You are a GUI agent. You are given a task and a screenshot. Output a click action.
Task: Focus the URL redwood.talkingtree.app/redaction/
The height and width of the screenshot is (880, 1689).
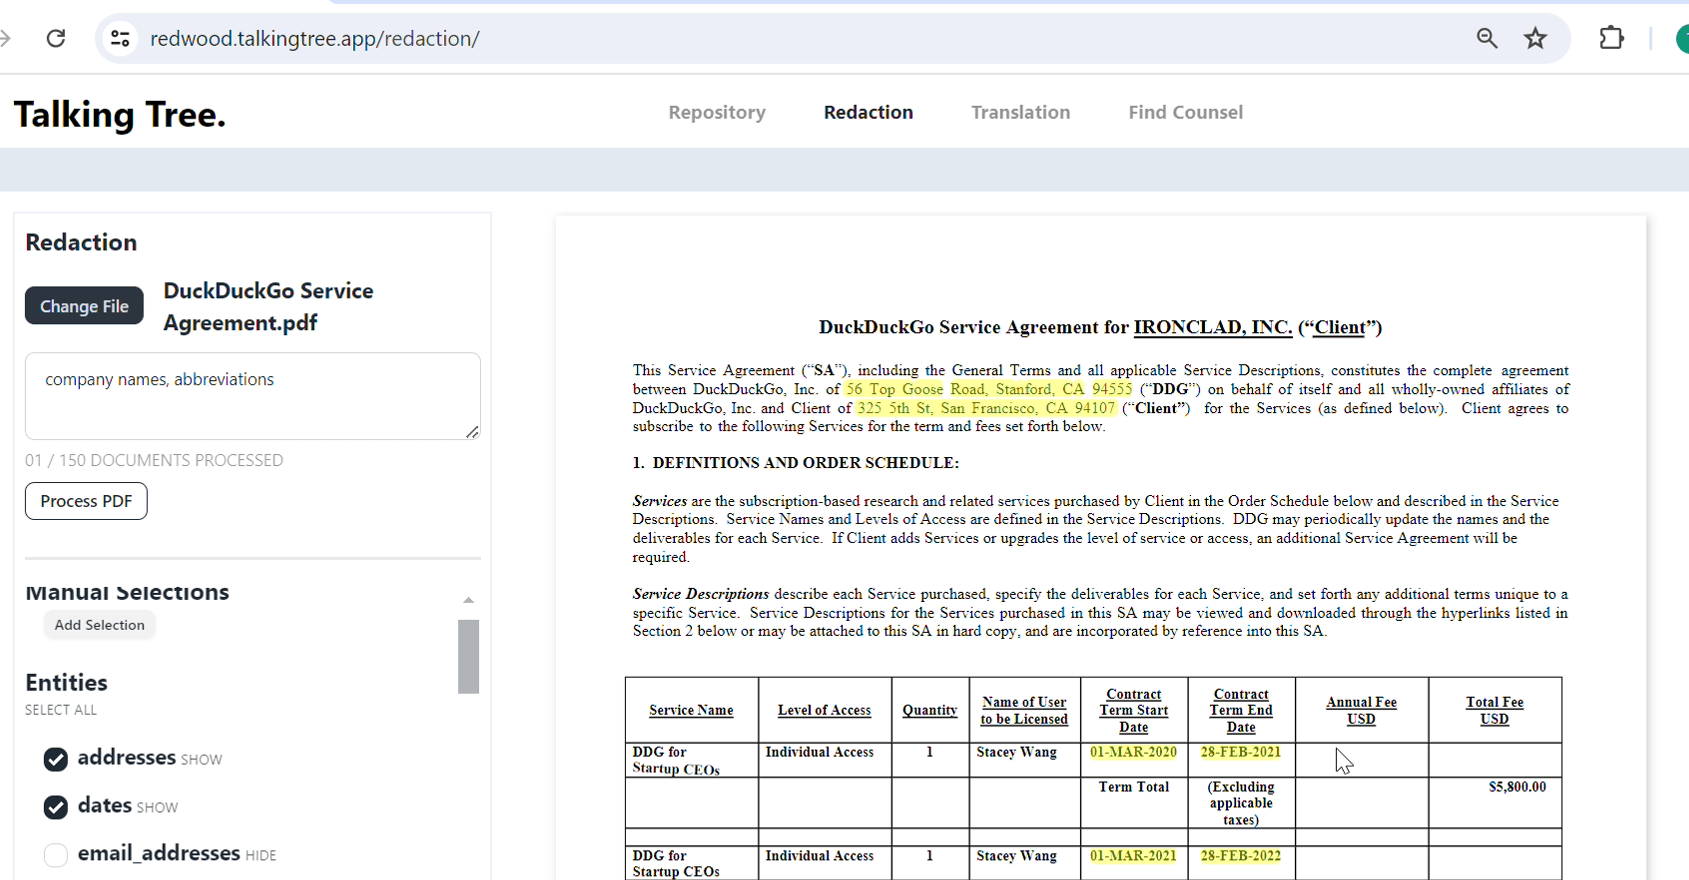pos(315,38)
